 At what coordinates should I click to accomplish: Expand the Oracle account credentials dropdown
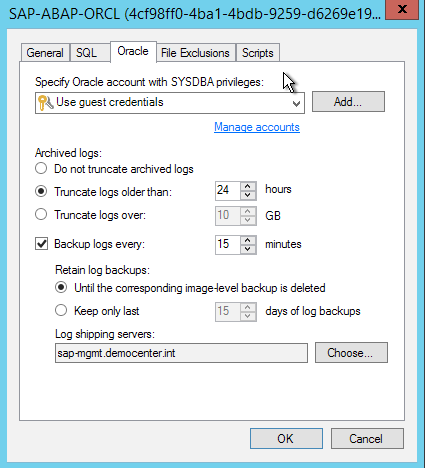click(296, 103)
